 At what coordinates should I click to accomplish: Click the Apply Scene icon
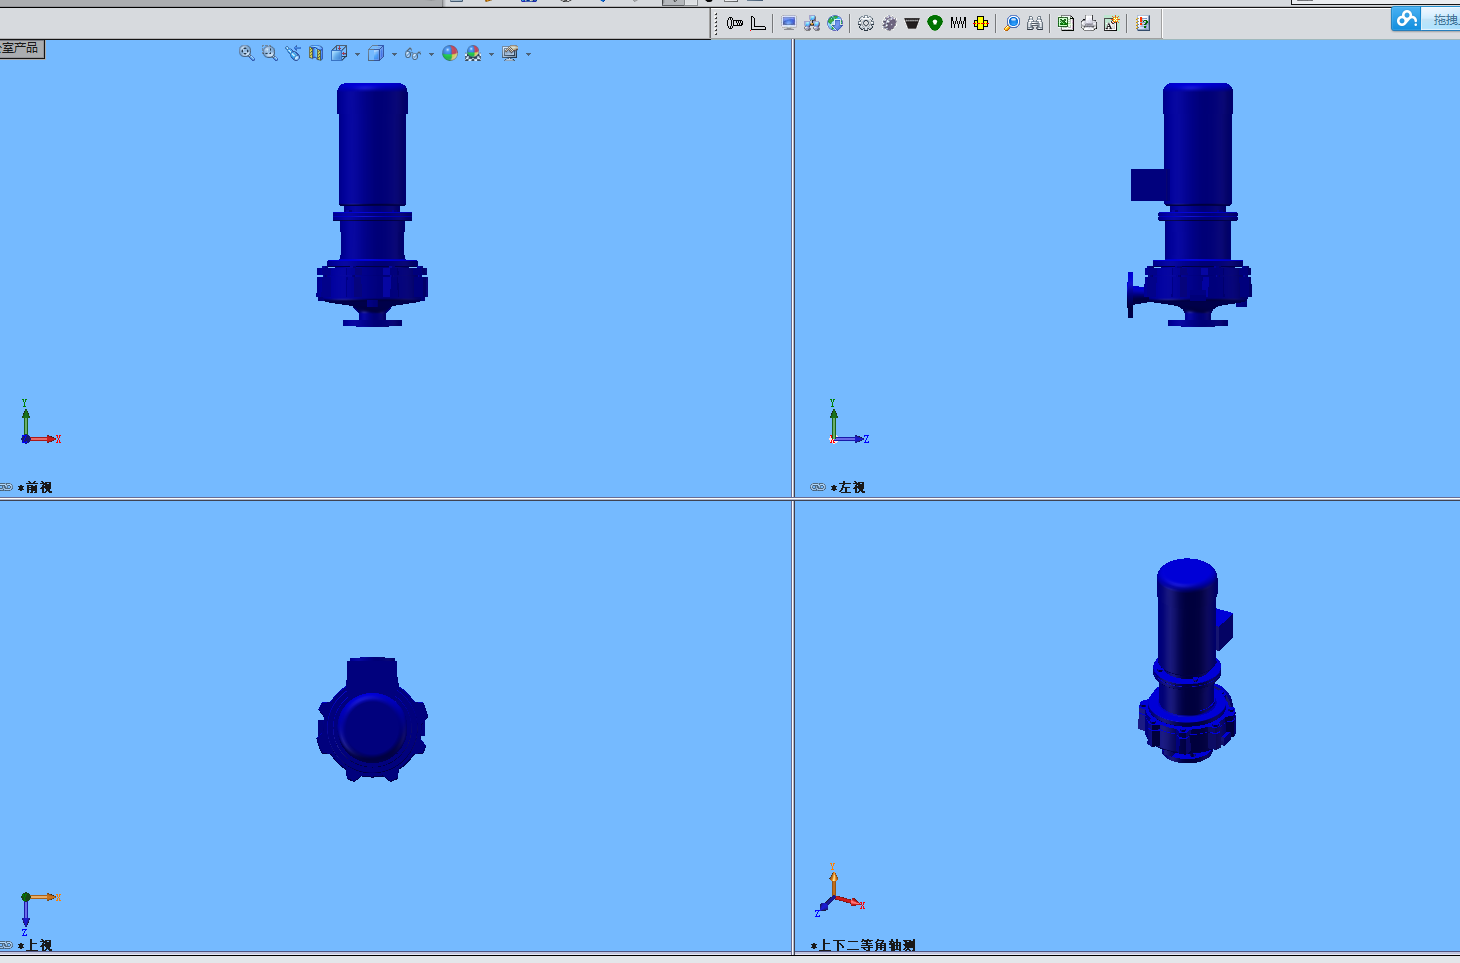click(473, 53)
